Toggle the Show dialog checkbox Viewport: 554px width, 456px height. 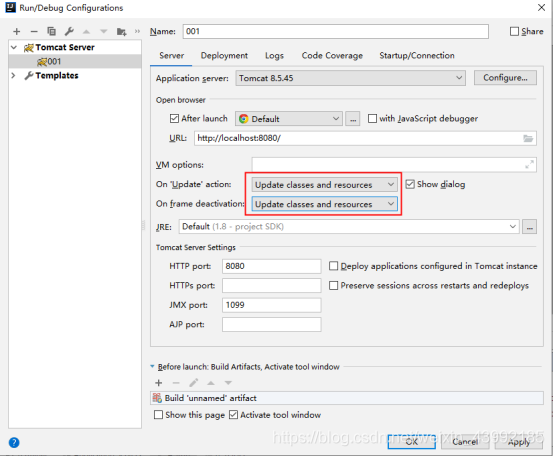(x=410, y=184)
